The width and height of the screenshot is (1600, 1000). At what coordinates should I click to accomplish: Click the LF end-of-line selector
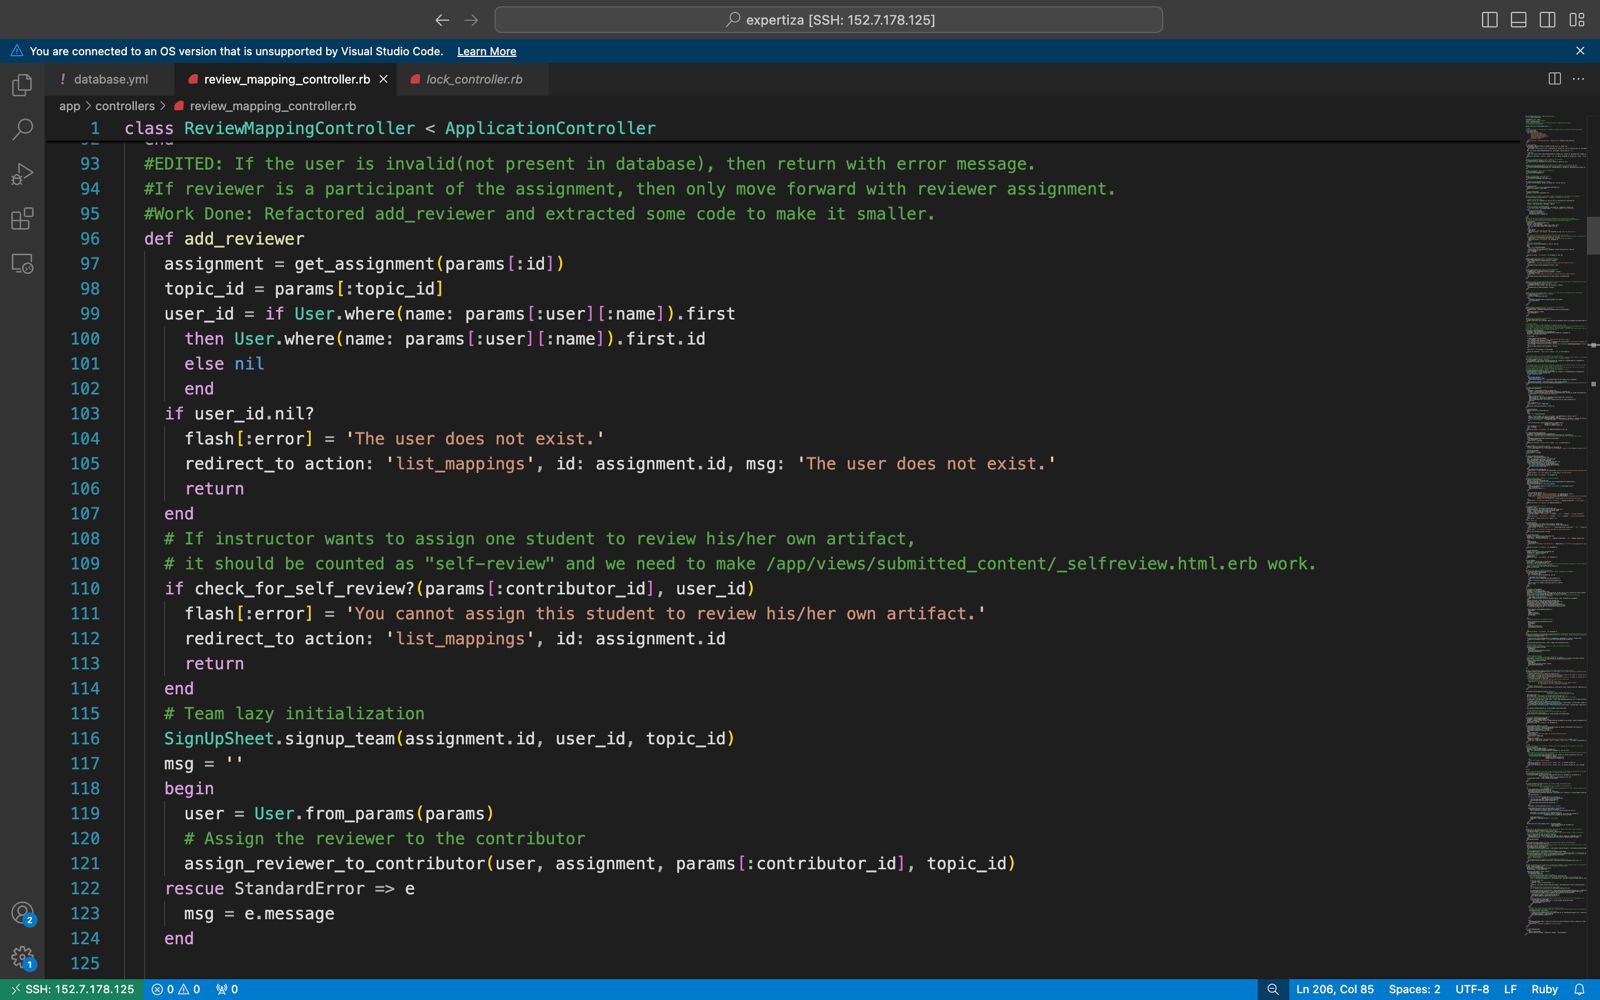tap(1510, 989)
